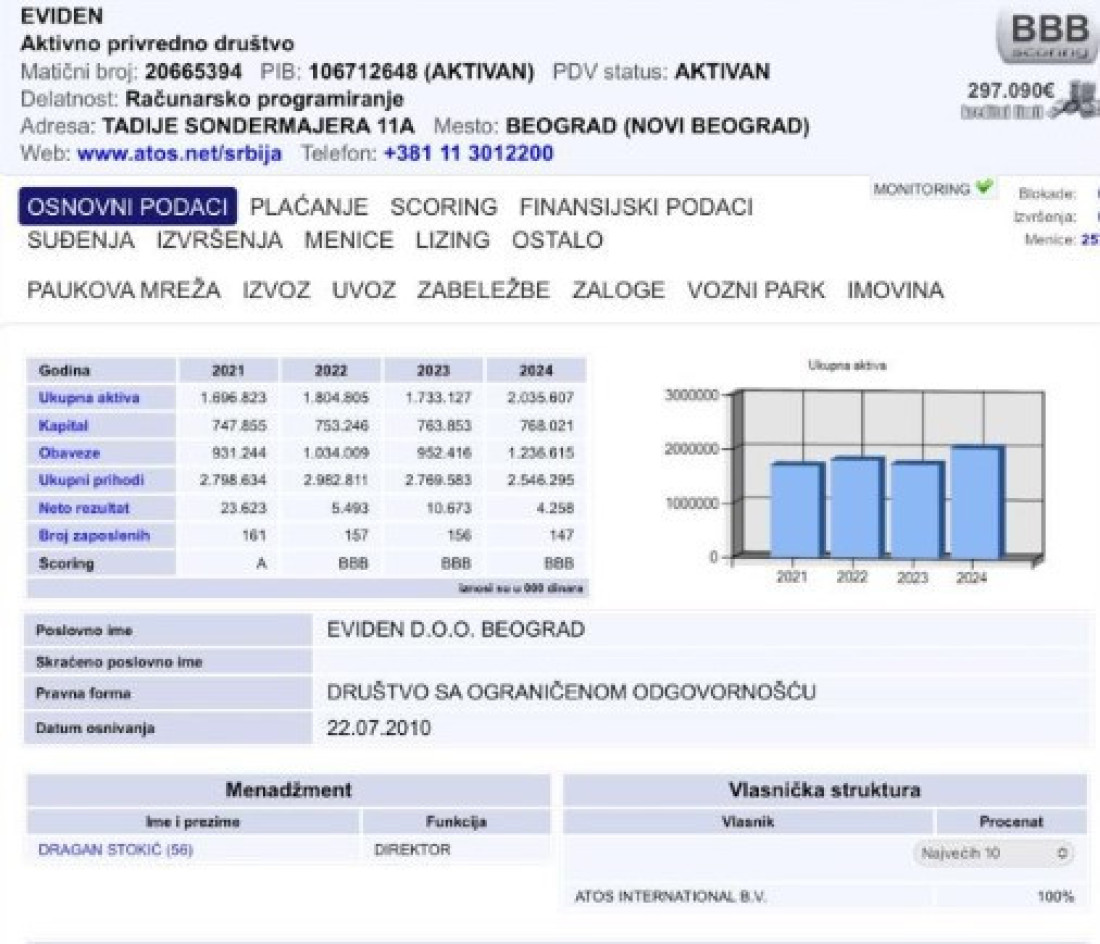Screen dimensions: 1100x944
Task: Click the coins icon beside 297.090€
Action: (1077, 104)
